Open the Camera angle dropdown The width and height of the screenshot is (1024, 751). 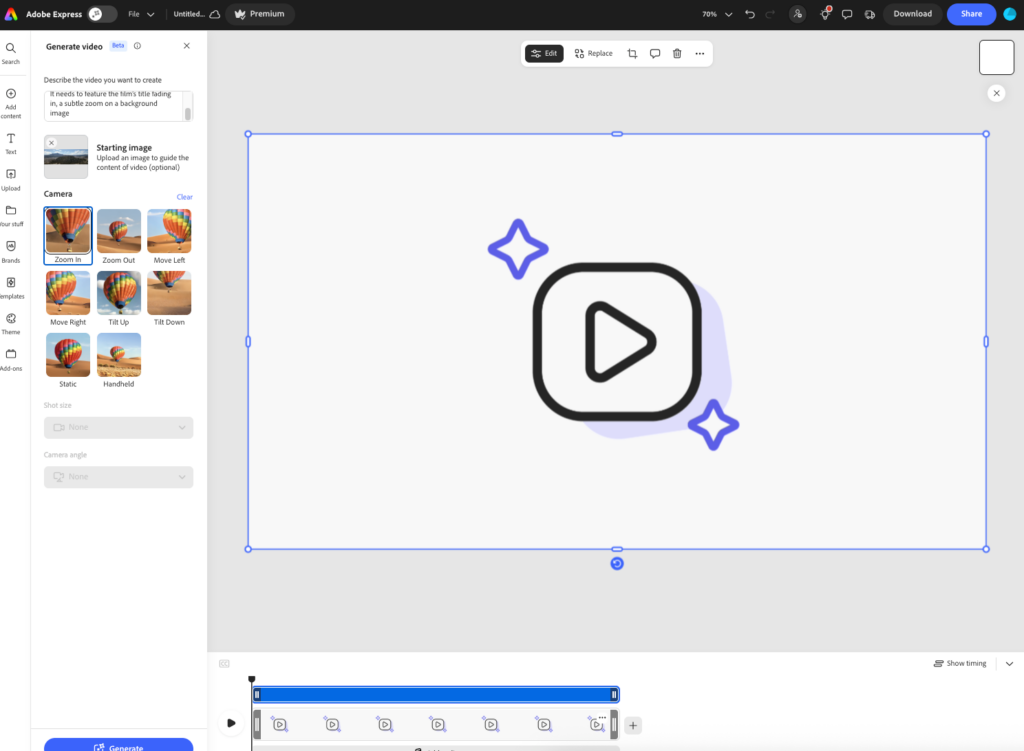(118, 477)
